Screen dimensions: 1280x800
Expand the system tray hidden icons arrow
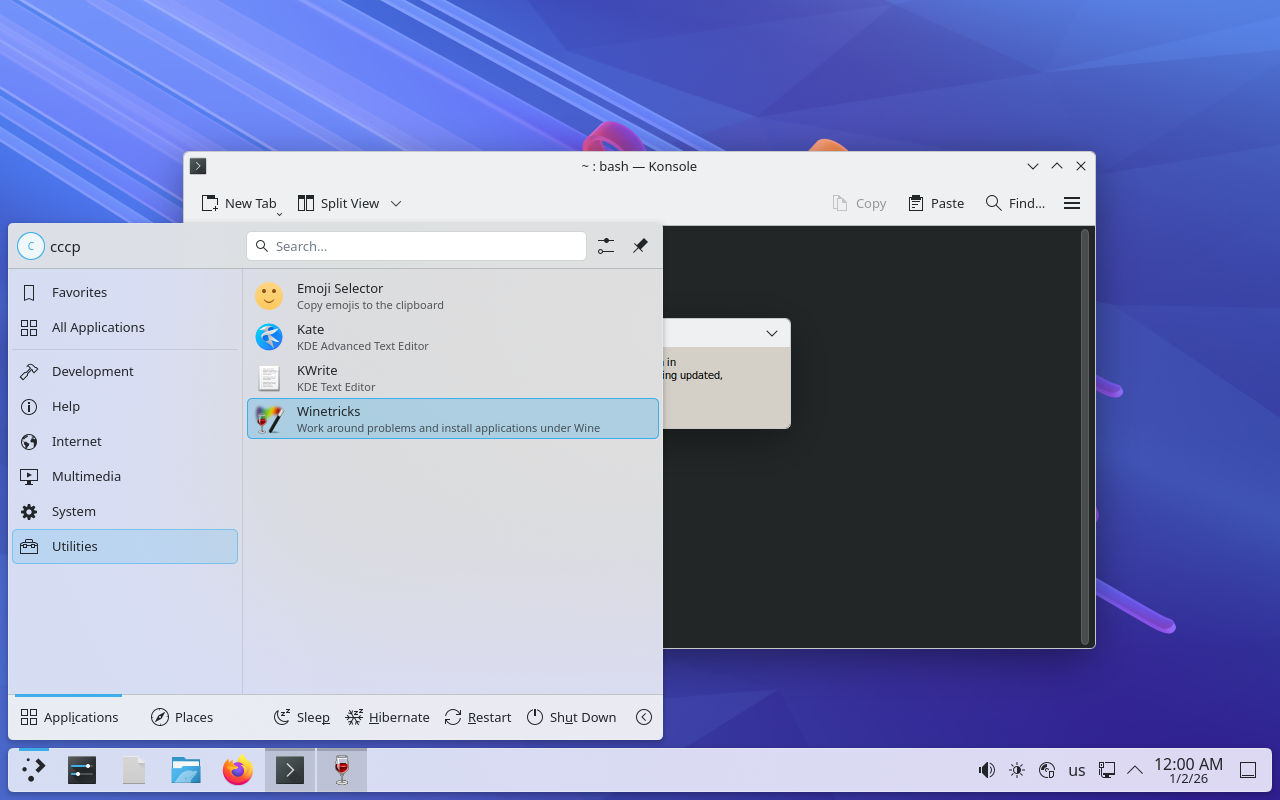pos(1135,770)
